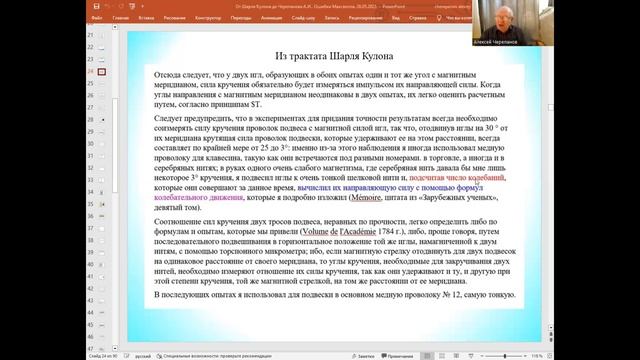The image size is (640, 360).
Task: Click the underlined word 'Mémoire' in text
Action: coord(366,198)
